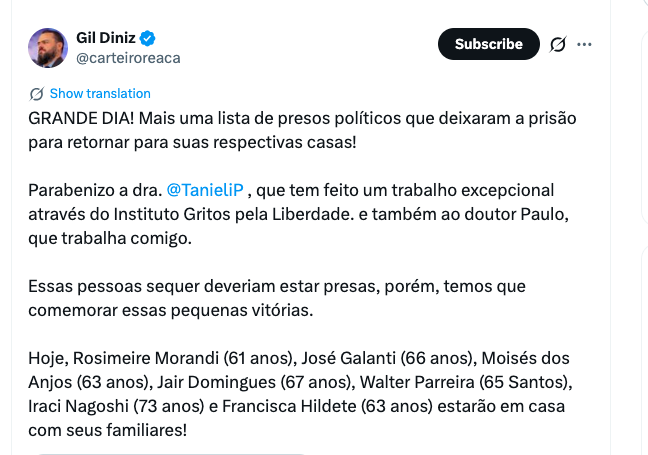Viewport: 648px width, 455px height.
Task: Open the @TanieliP mention
Action: point(205,190)
